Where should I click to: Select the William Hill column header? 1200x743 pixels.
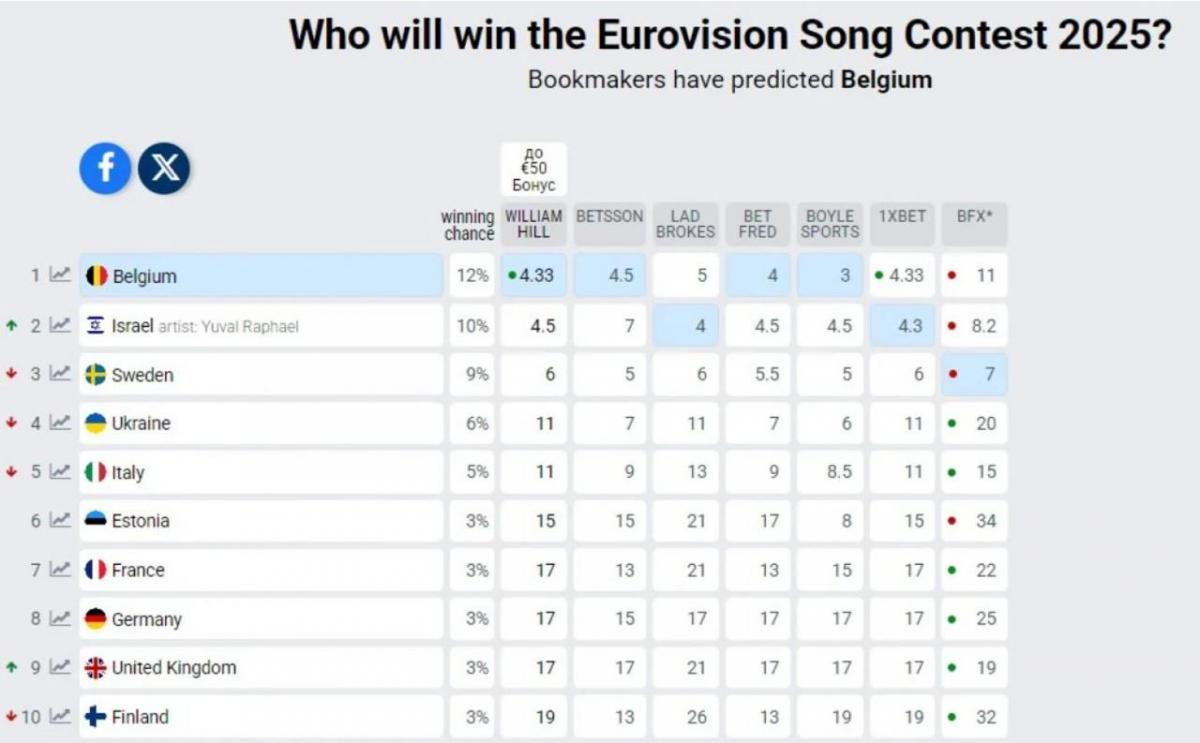pyautogui.click(x=534, y=224)
